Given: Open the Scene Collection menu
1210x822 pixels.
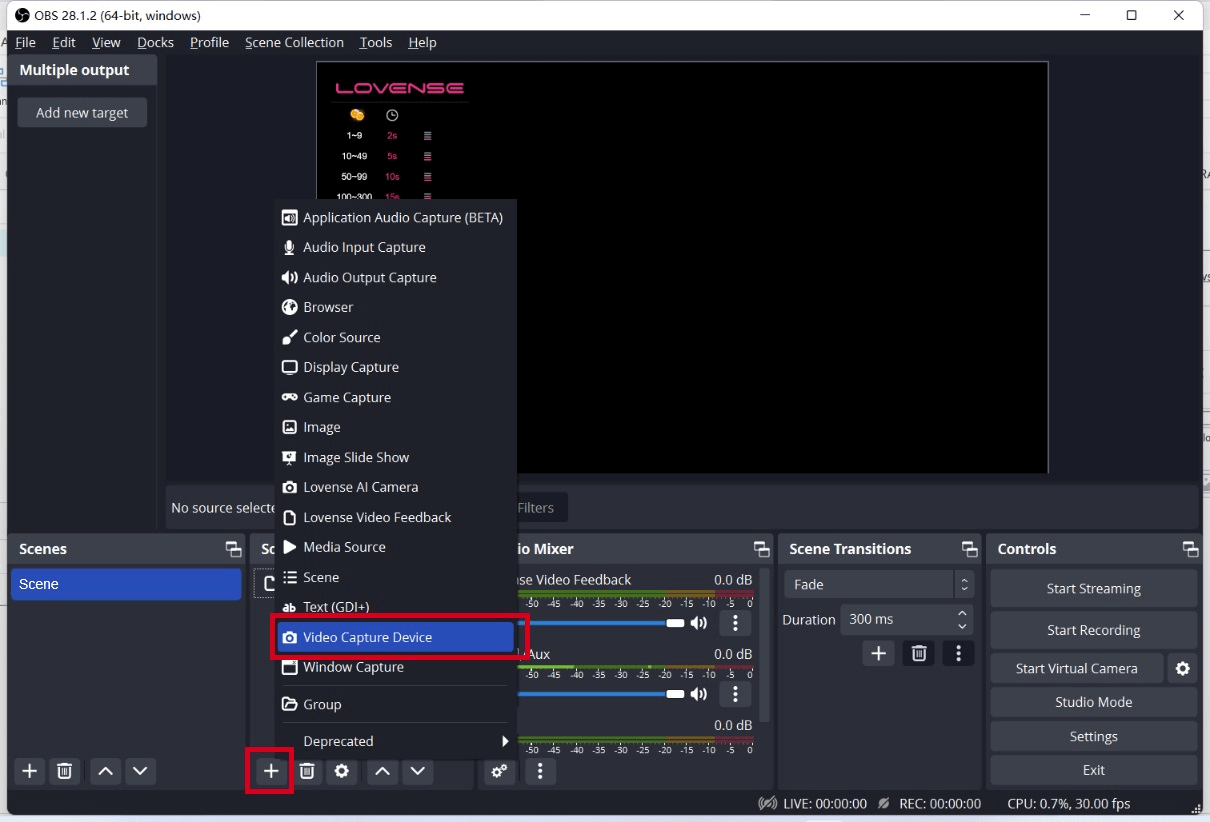Looking at the screenshot, I should 294,43.
